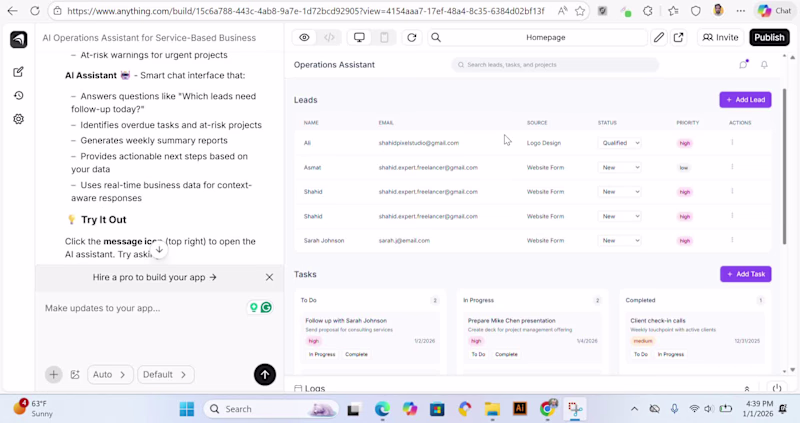Open the AI assistant message icon
The height and width of the screenshot is (423, 800).
point(743,65)
